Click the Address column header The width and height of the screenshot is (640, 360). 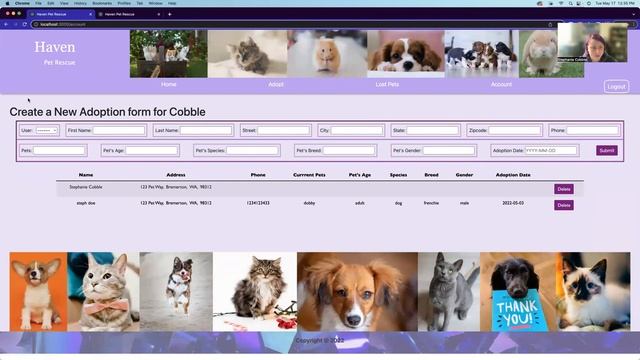pyautogui.click(x=176, y=175)
